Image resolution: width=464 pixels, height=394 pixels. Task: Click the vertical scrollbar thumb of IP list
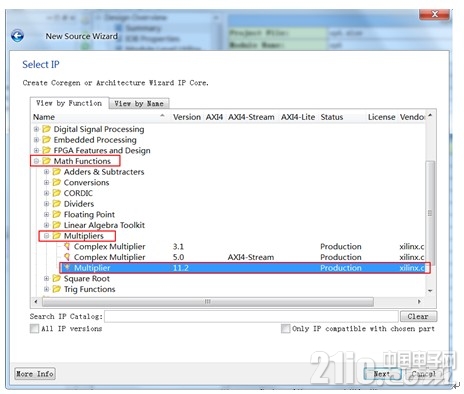point(430,213)
